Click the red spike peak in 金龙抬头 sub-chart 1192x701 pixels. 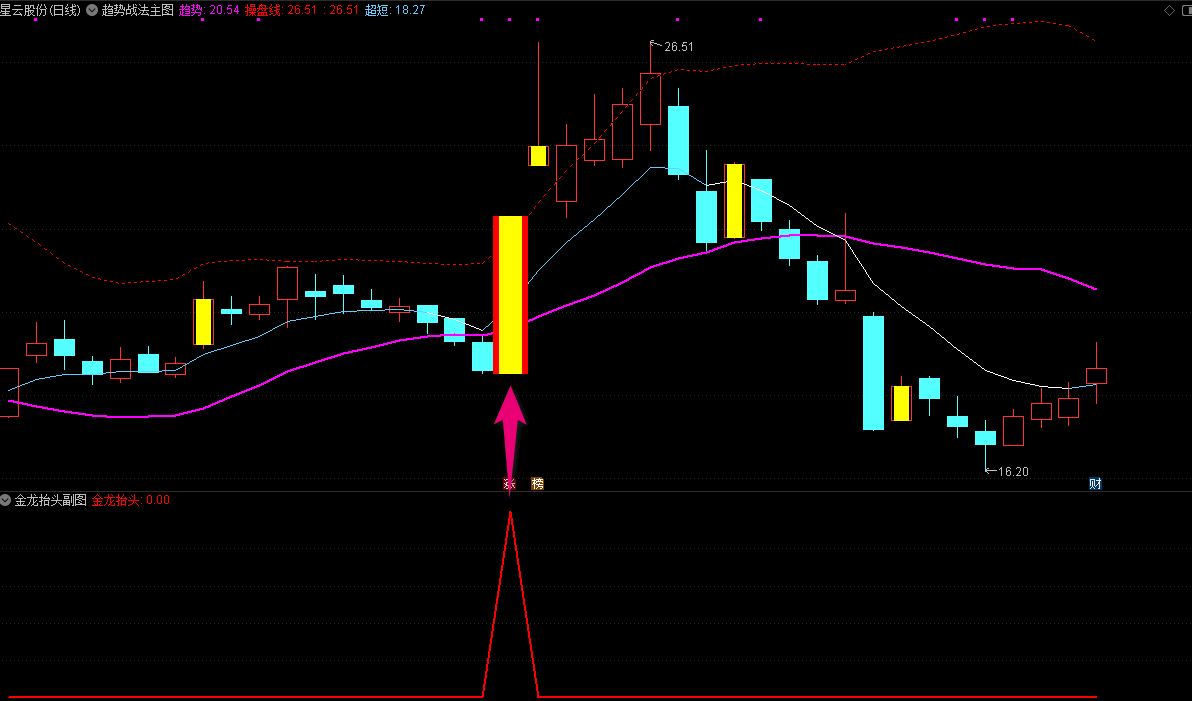[x=510, y=512]
